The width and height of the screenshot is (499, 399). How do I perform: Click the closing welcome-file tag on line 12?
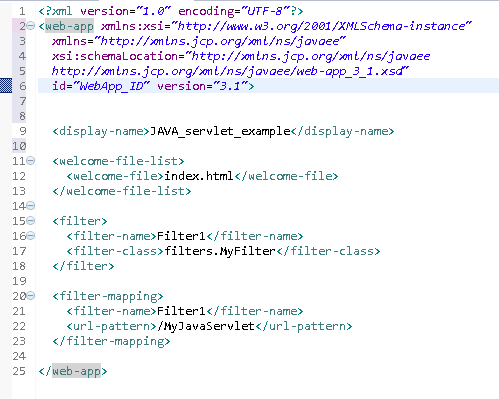(286, 176)
